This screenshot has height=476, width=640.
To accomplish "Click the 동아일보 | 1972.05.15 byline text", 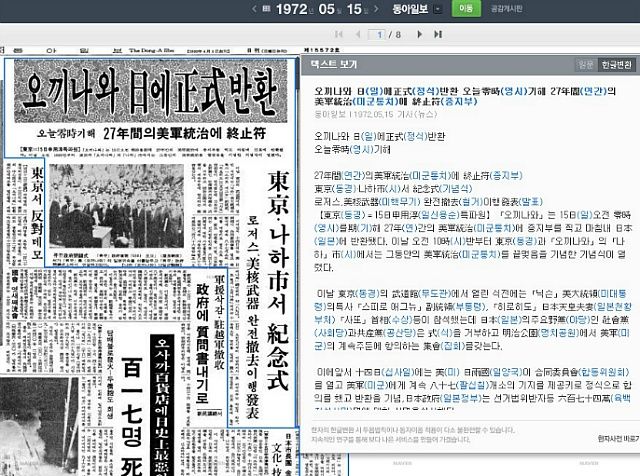I will pos(376,114).
